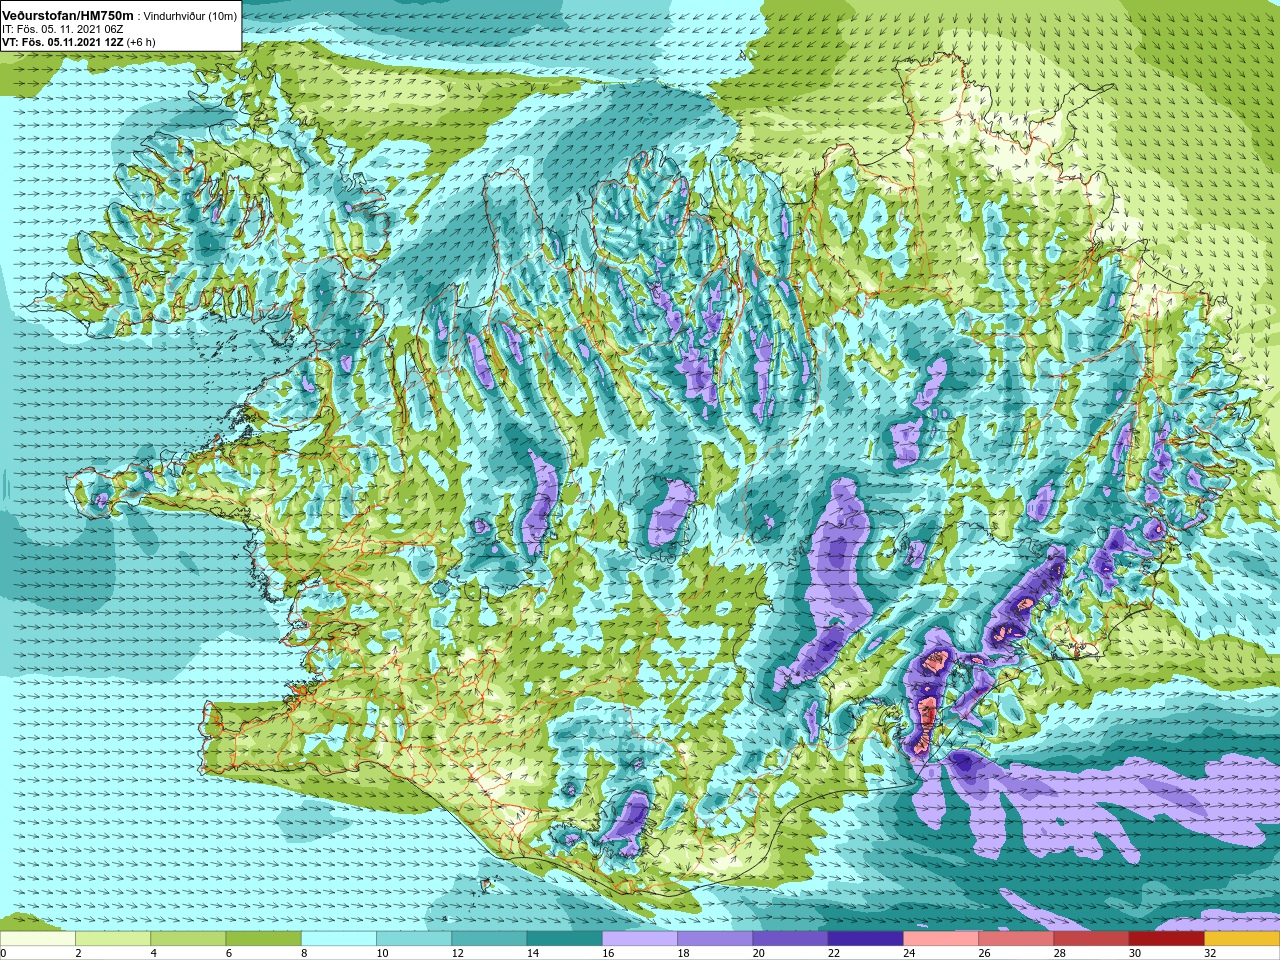Click the 'VT: Fös. 05.11.2021 12Z (+6 h)' line
The image size is (1280, 960).
click(79, 42)
